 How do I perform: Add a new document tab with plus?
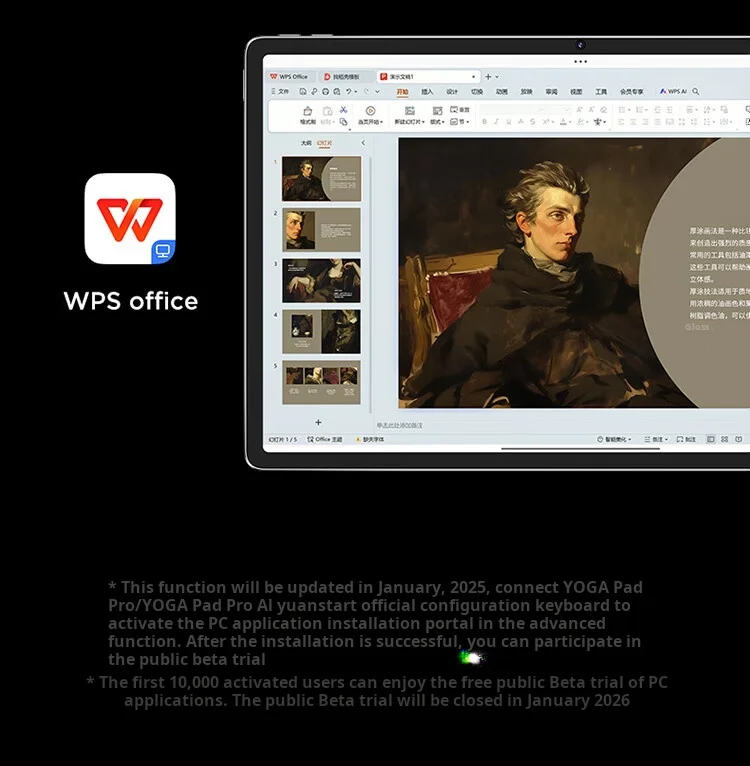click(488, 77)
